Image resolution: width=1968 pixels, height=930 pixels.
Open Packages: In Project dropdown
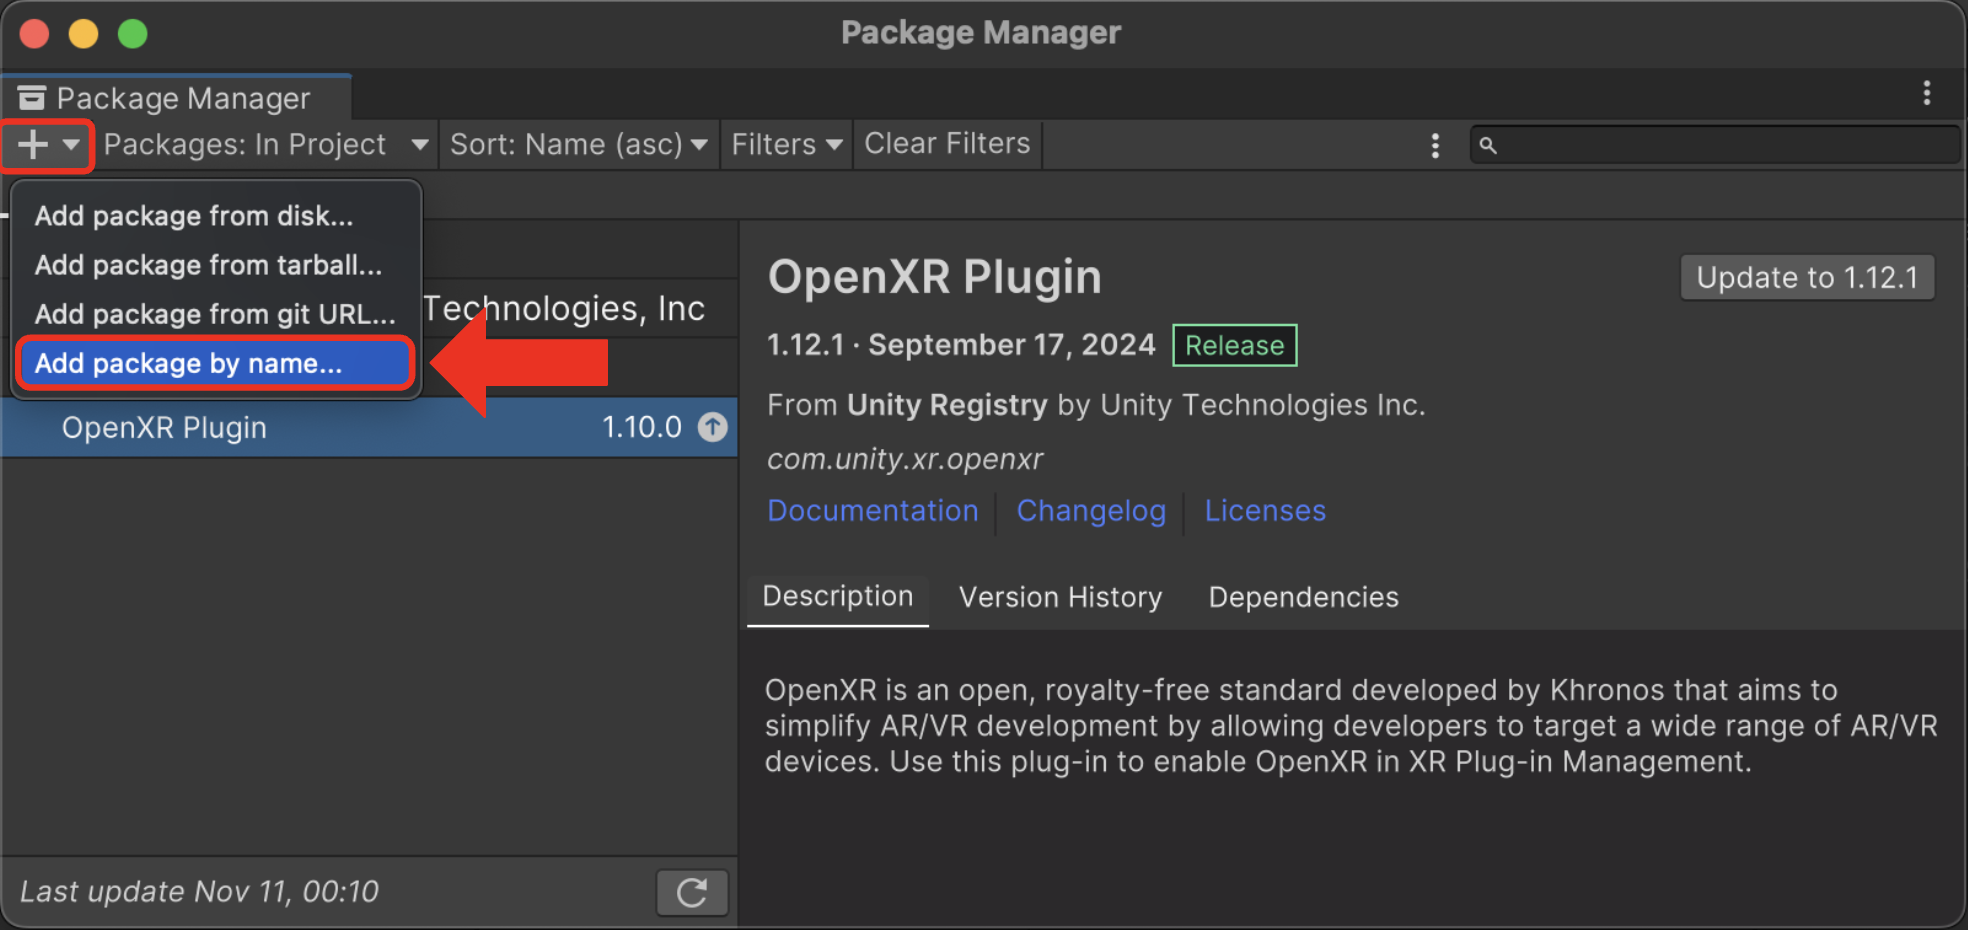tap(266, 145)
